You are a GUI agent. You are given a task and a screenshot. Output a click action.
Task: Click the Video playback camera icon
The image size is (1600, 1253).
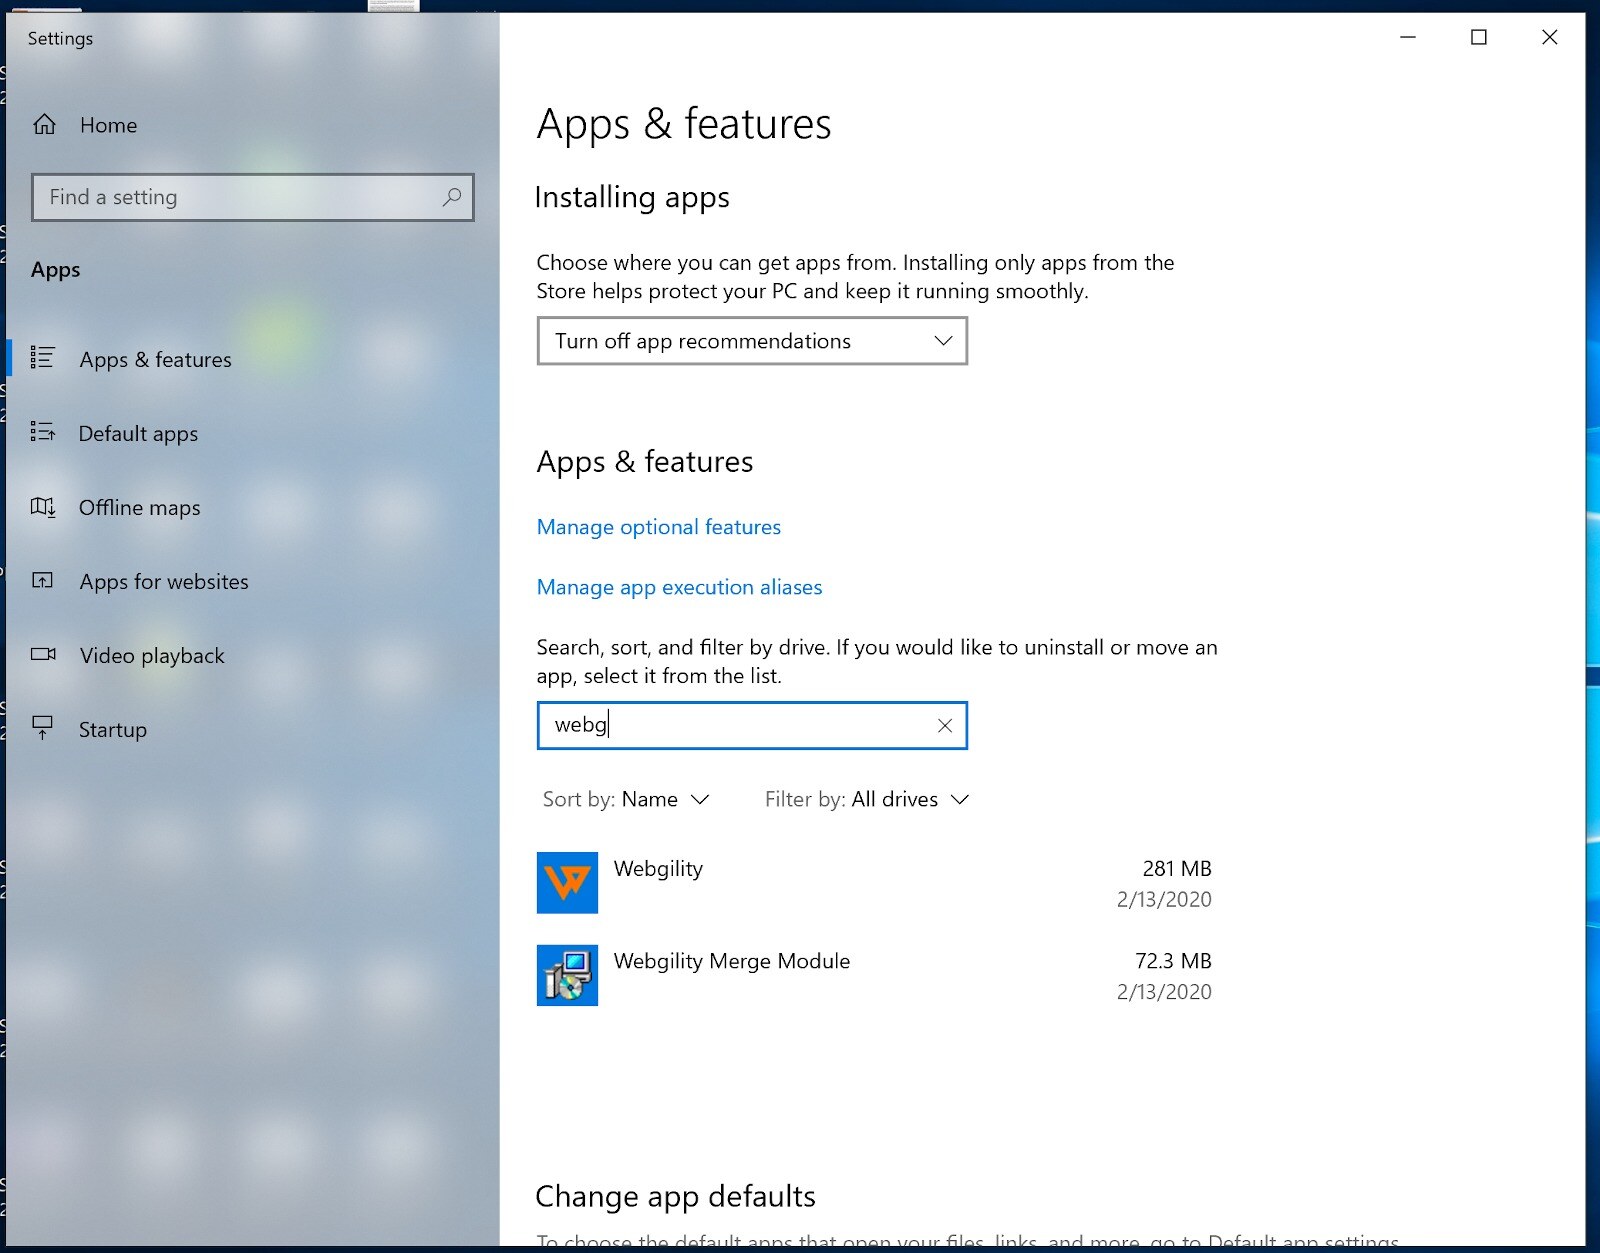(43, 655)
